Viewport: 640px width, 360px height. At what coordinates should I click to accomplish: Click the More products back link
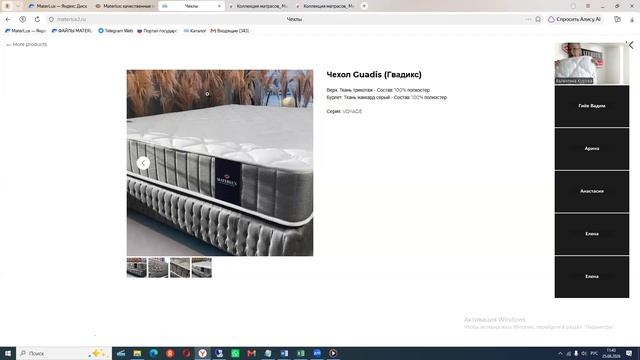tap(27, 44)
